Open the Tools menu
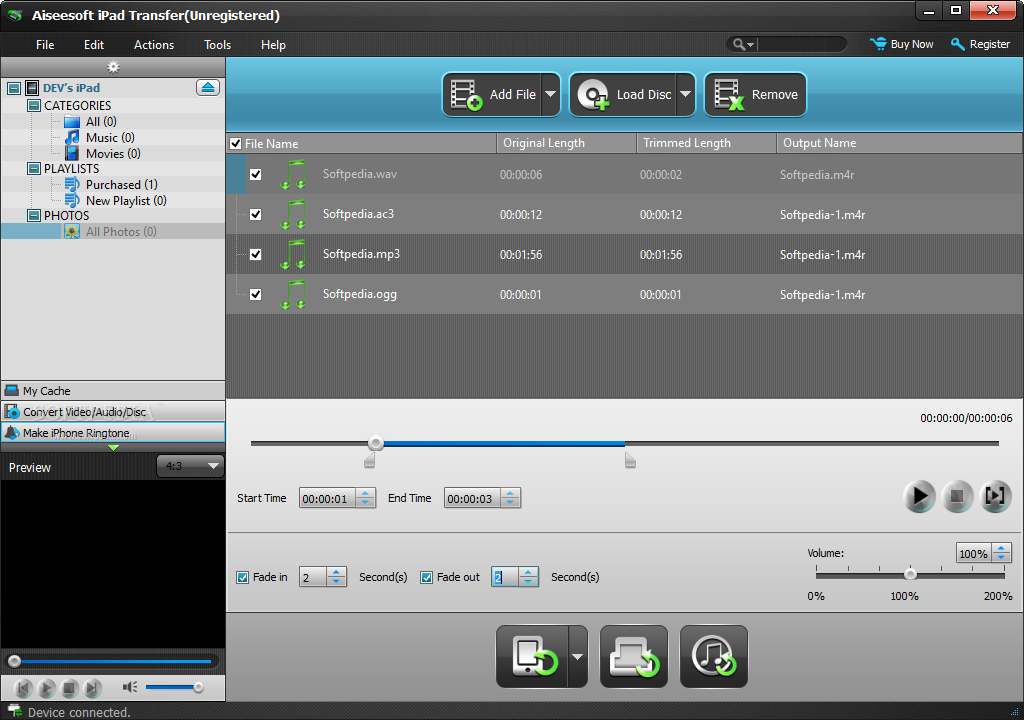 [217, 44]
